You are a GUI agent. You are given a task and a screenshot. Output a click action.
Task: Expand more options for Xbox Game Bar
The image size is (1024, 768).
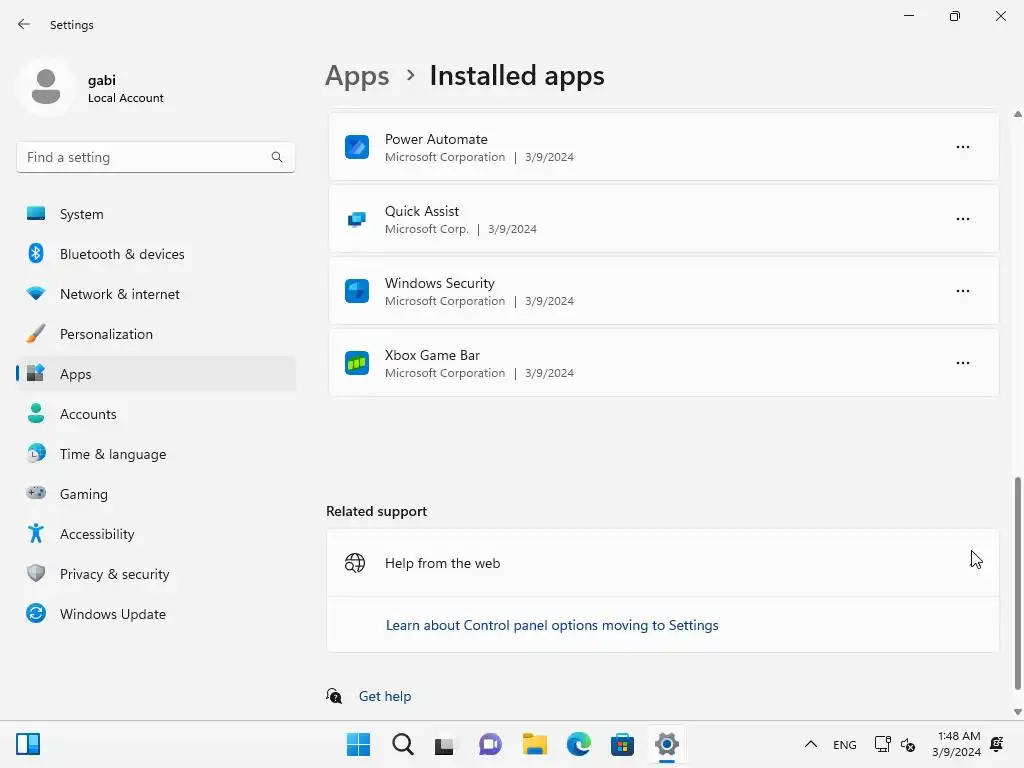pyautogui.click(x=962, y=363)
